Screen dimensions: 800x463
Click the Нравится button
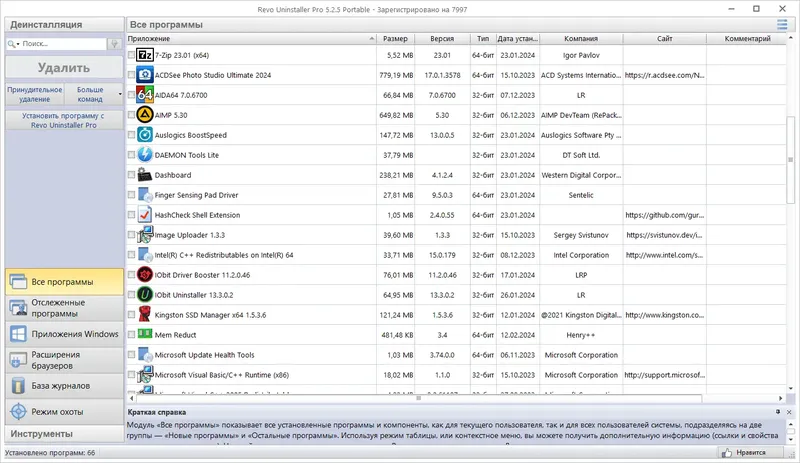click(x=751, y=452)
